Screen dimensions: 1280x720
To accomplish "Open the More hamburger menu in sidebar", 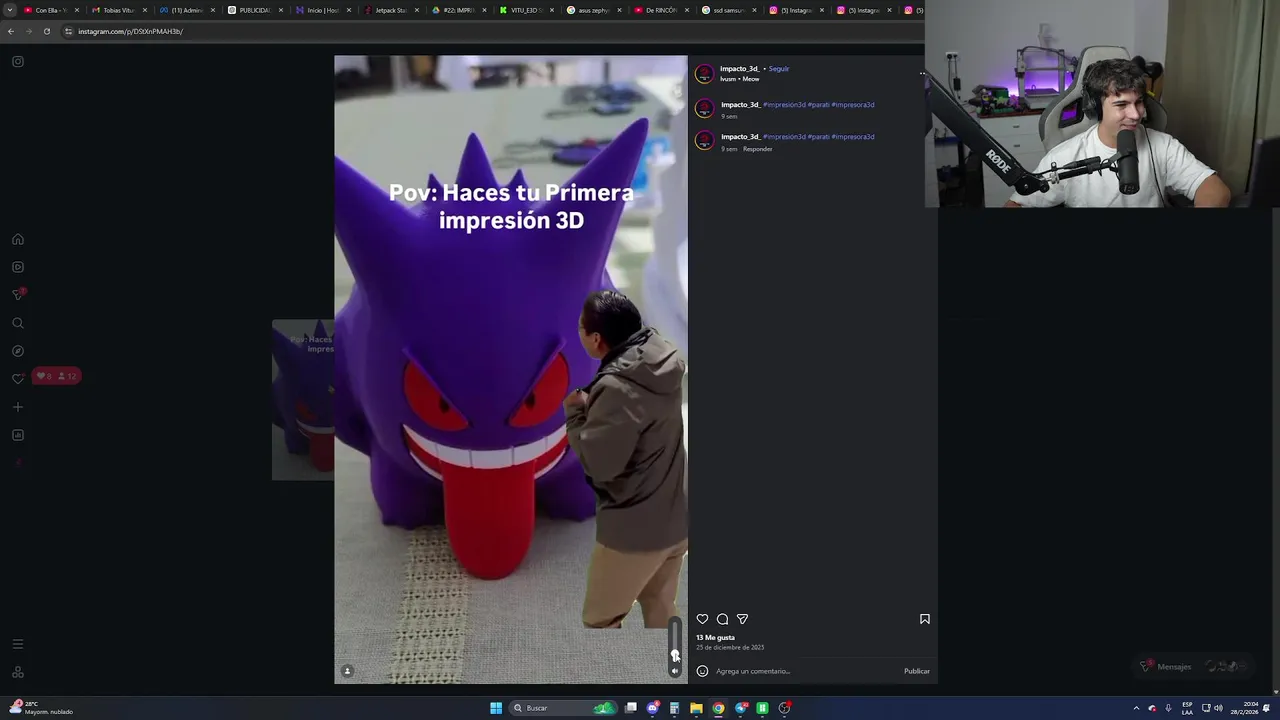I will tap(17, 644).
